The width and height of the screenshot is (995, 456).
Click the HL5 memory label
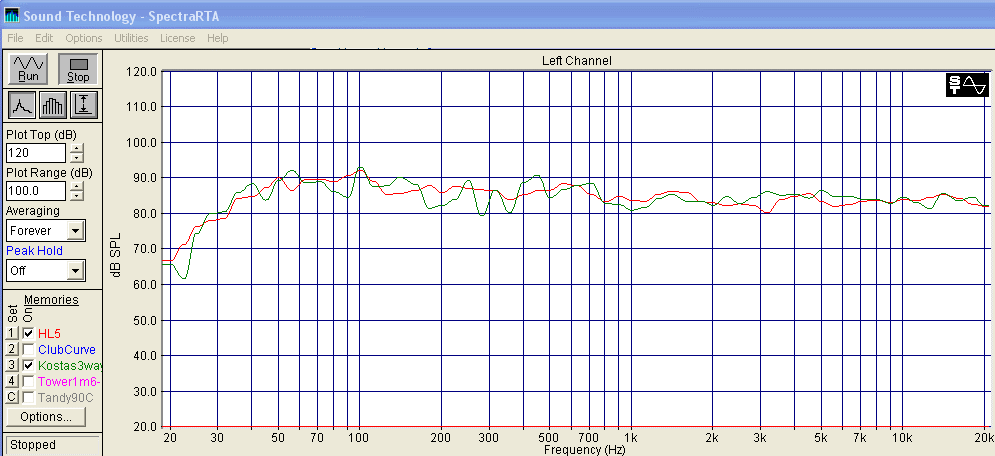coord(49,333)
